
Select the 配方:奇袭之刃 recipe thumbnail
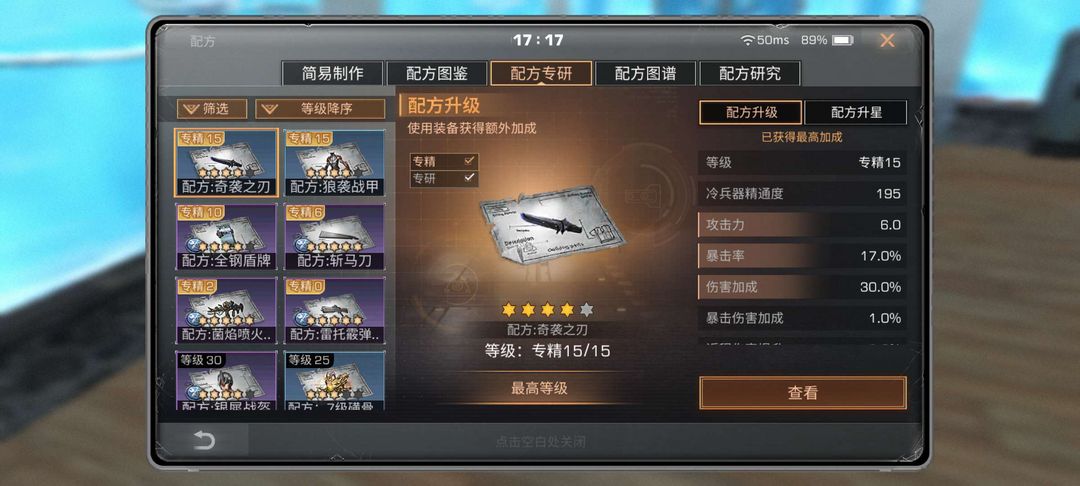click(x=227, y=163)
